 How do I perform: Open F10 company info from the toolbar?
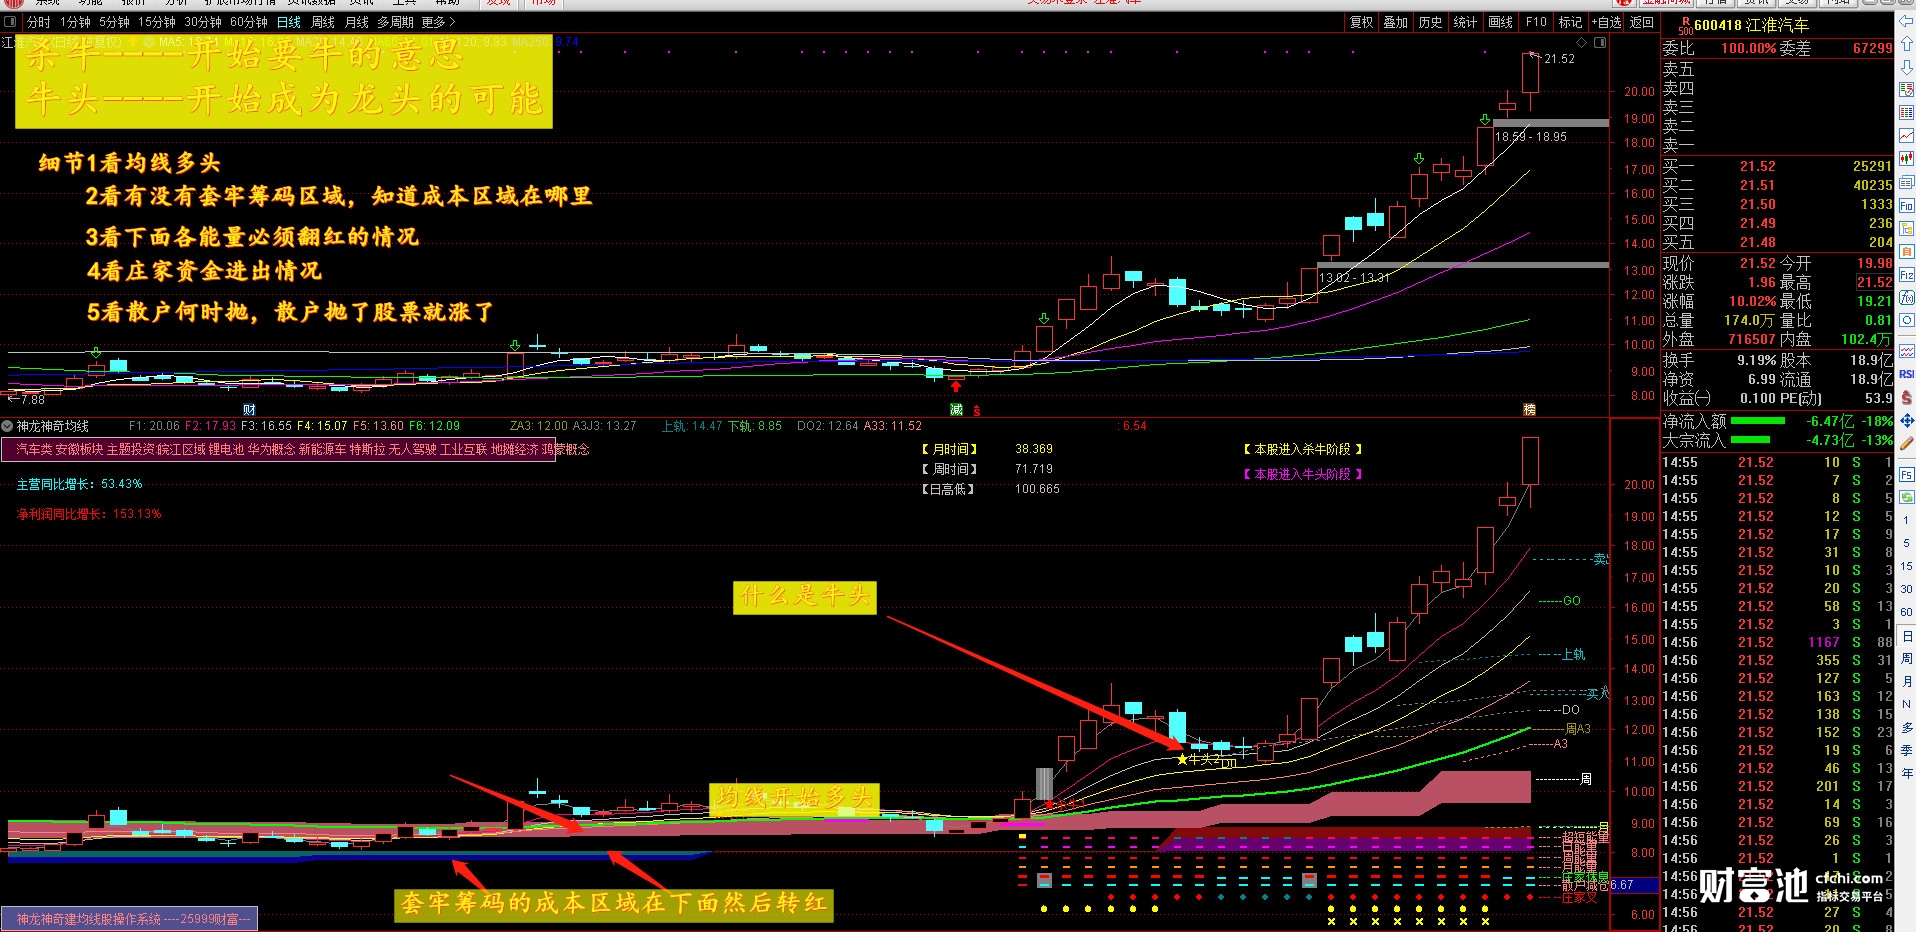(x=1536, y=22)
